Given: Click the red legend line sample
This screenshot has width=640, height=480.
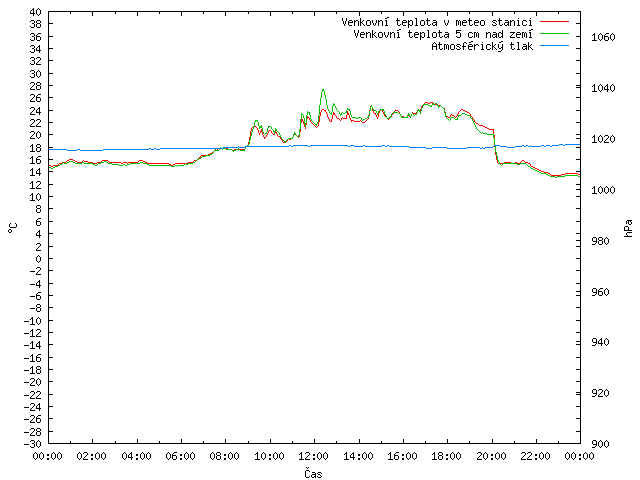Looking at the screenshot, I should [x=554, y=22].
